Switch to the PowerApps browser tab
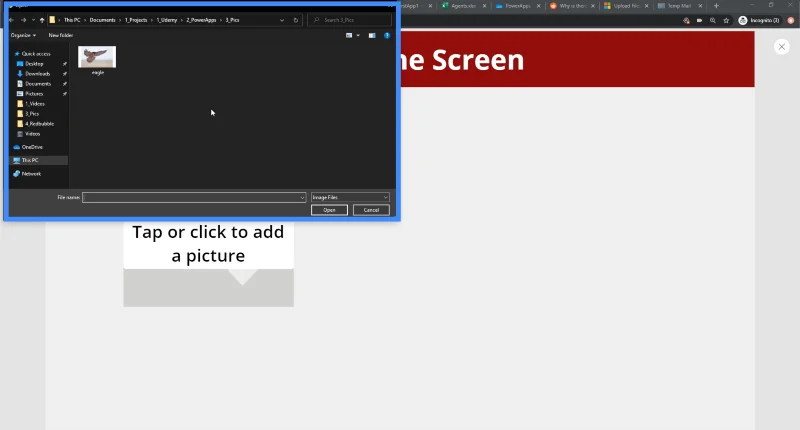Image resolution: width=800 pixels, height=430 pixels. point(517,6)
